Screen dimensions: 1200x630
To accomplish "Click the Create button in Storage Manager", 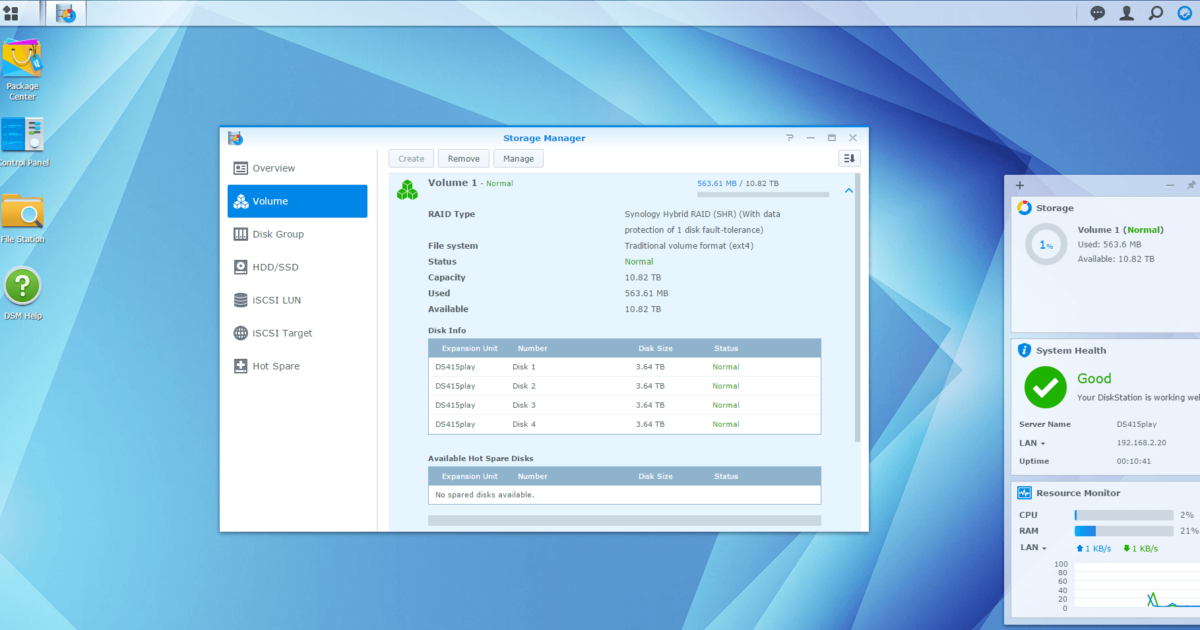I will click(410, 158).
